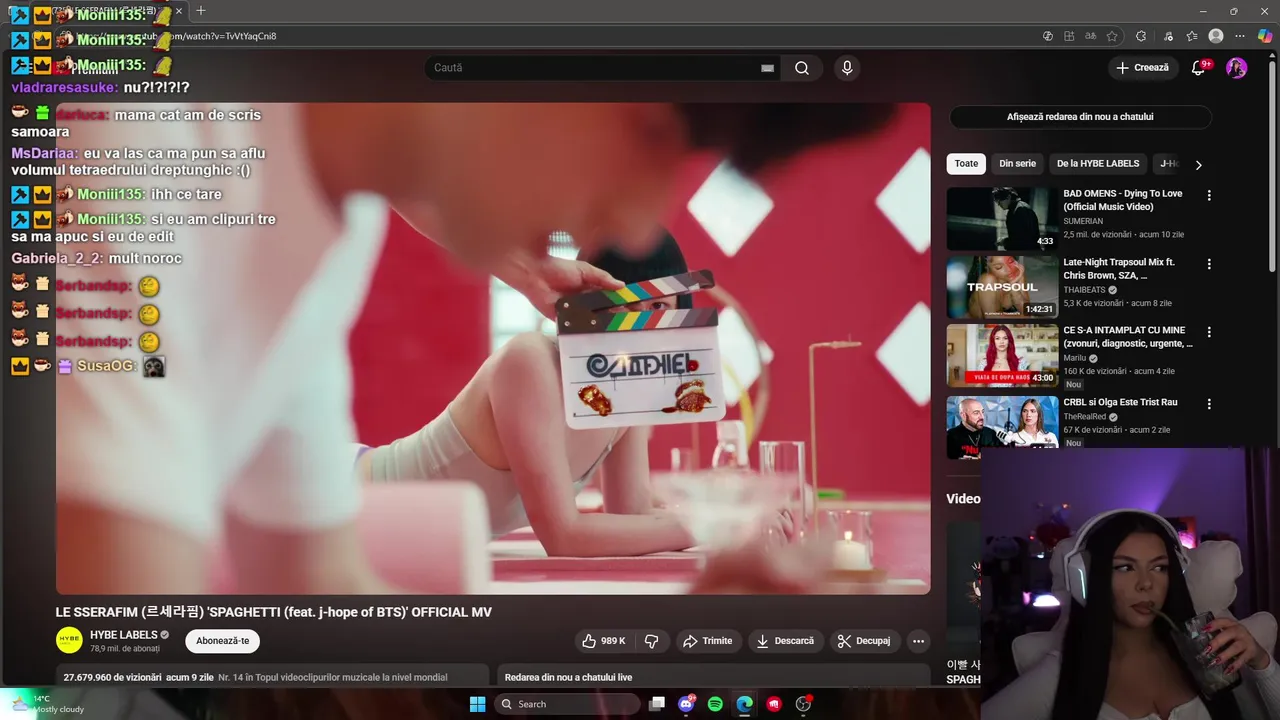Viewport: 1280px width, 720px height.
Task: Open Late-Night Trapsoul Mix thumbnail
Action: [x=1002, y=287]
